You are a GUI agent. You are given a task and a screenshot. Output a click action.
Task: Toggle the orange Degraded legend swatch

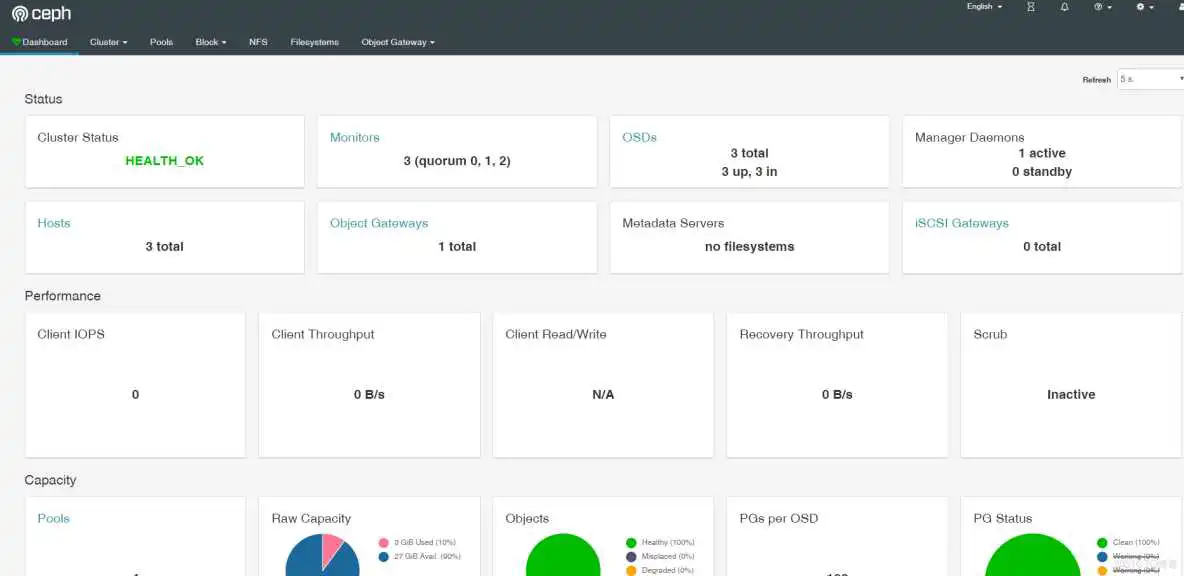click(631, 570)
